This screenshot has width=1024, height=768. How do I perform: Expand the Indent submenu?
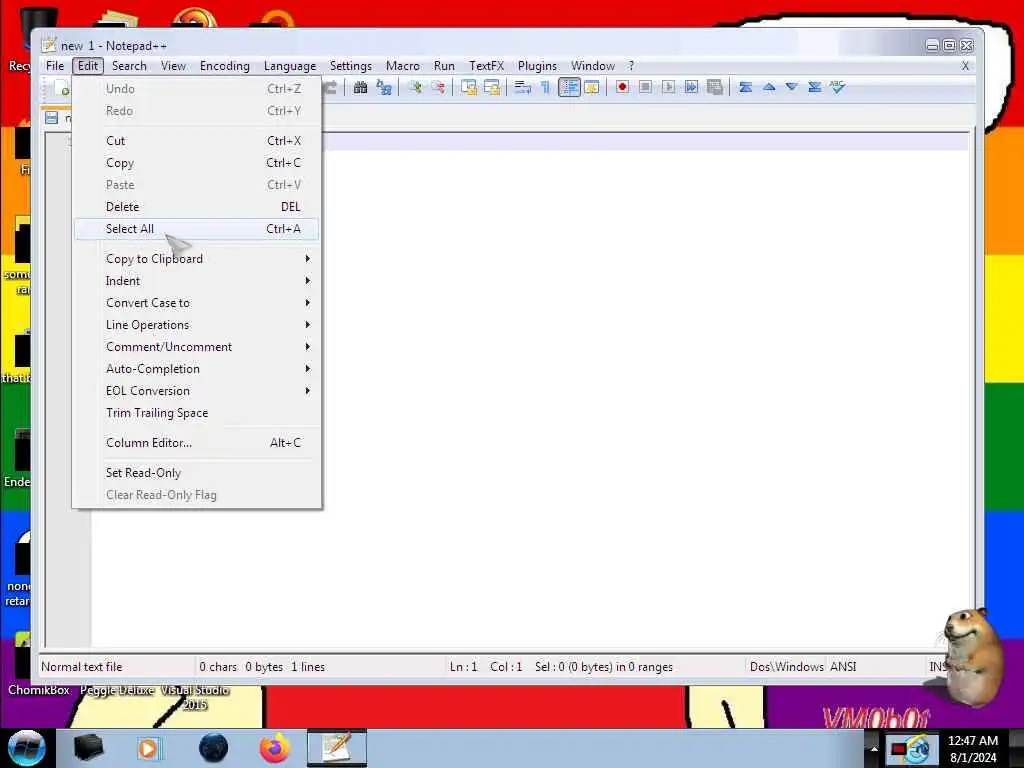click(x=197, y=281)
